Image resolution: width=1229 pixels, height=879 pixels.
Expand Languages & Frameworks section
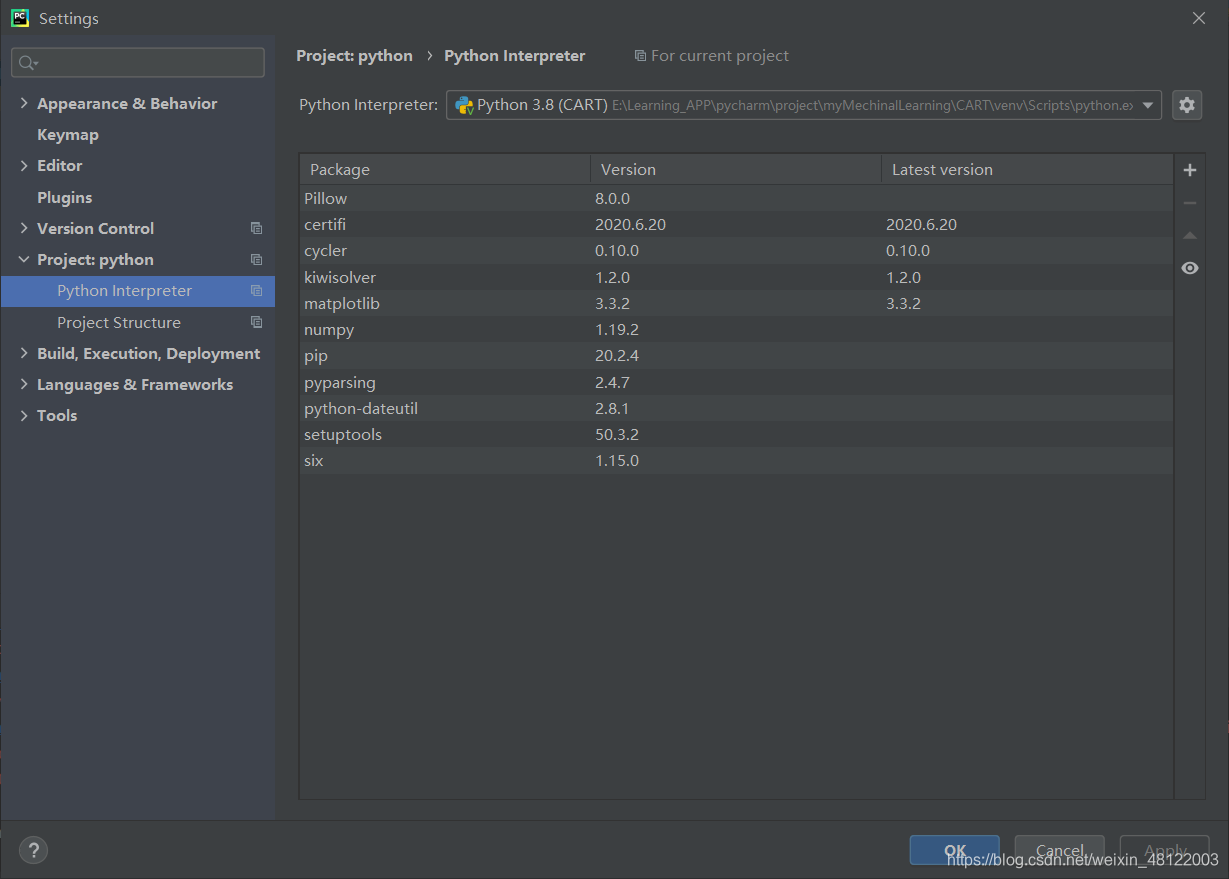pos(24,384)
